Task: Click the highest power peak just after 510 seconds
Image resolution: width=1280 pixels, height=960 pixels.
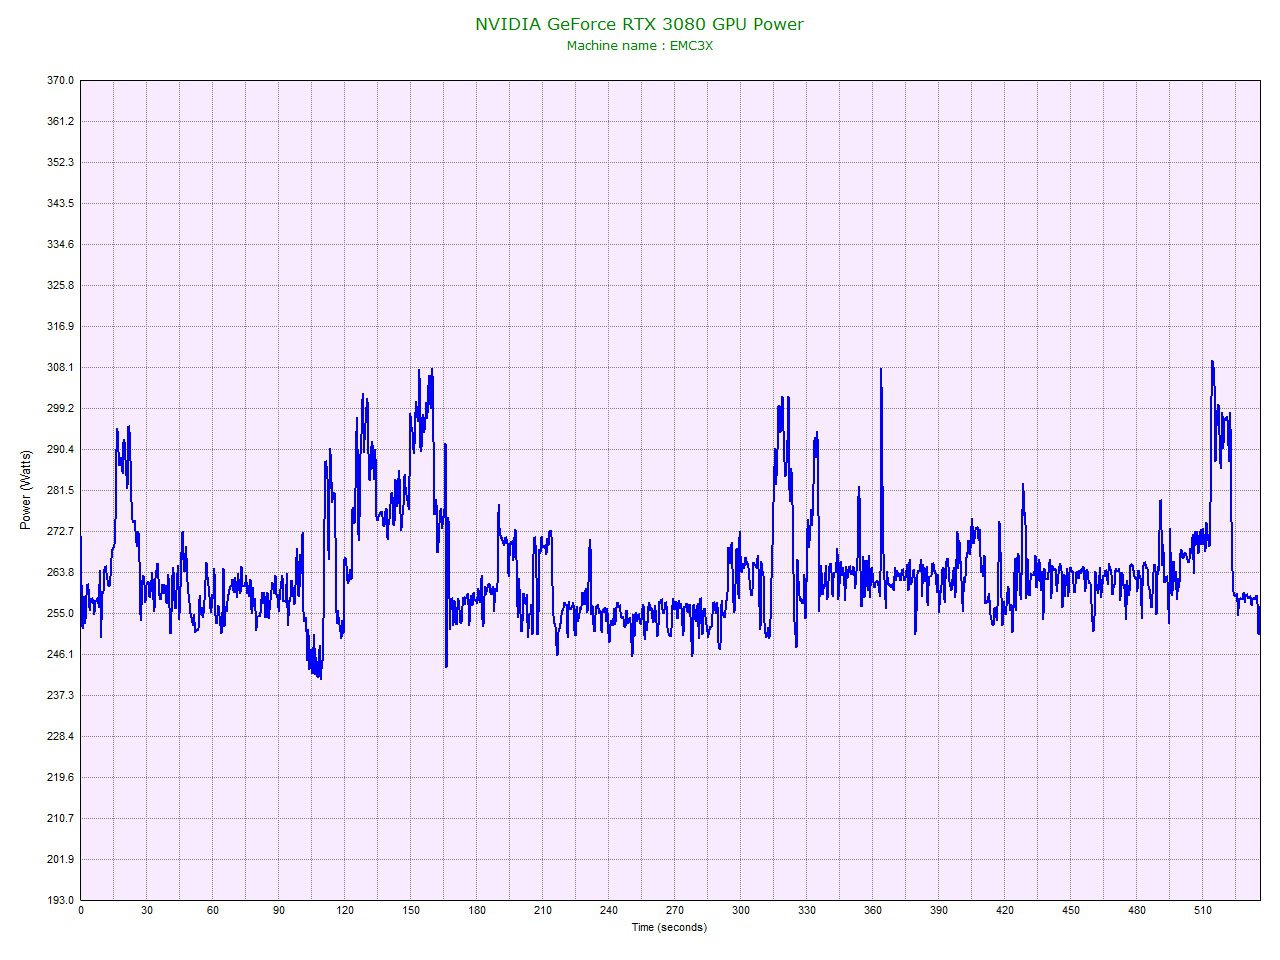Action: 1212,362
